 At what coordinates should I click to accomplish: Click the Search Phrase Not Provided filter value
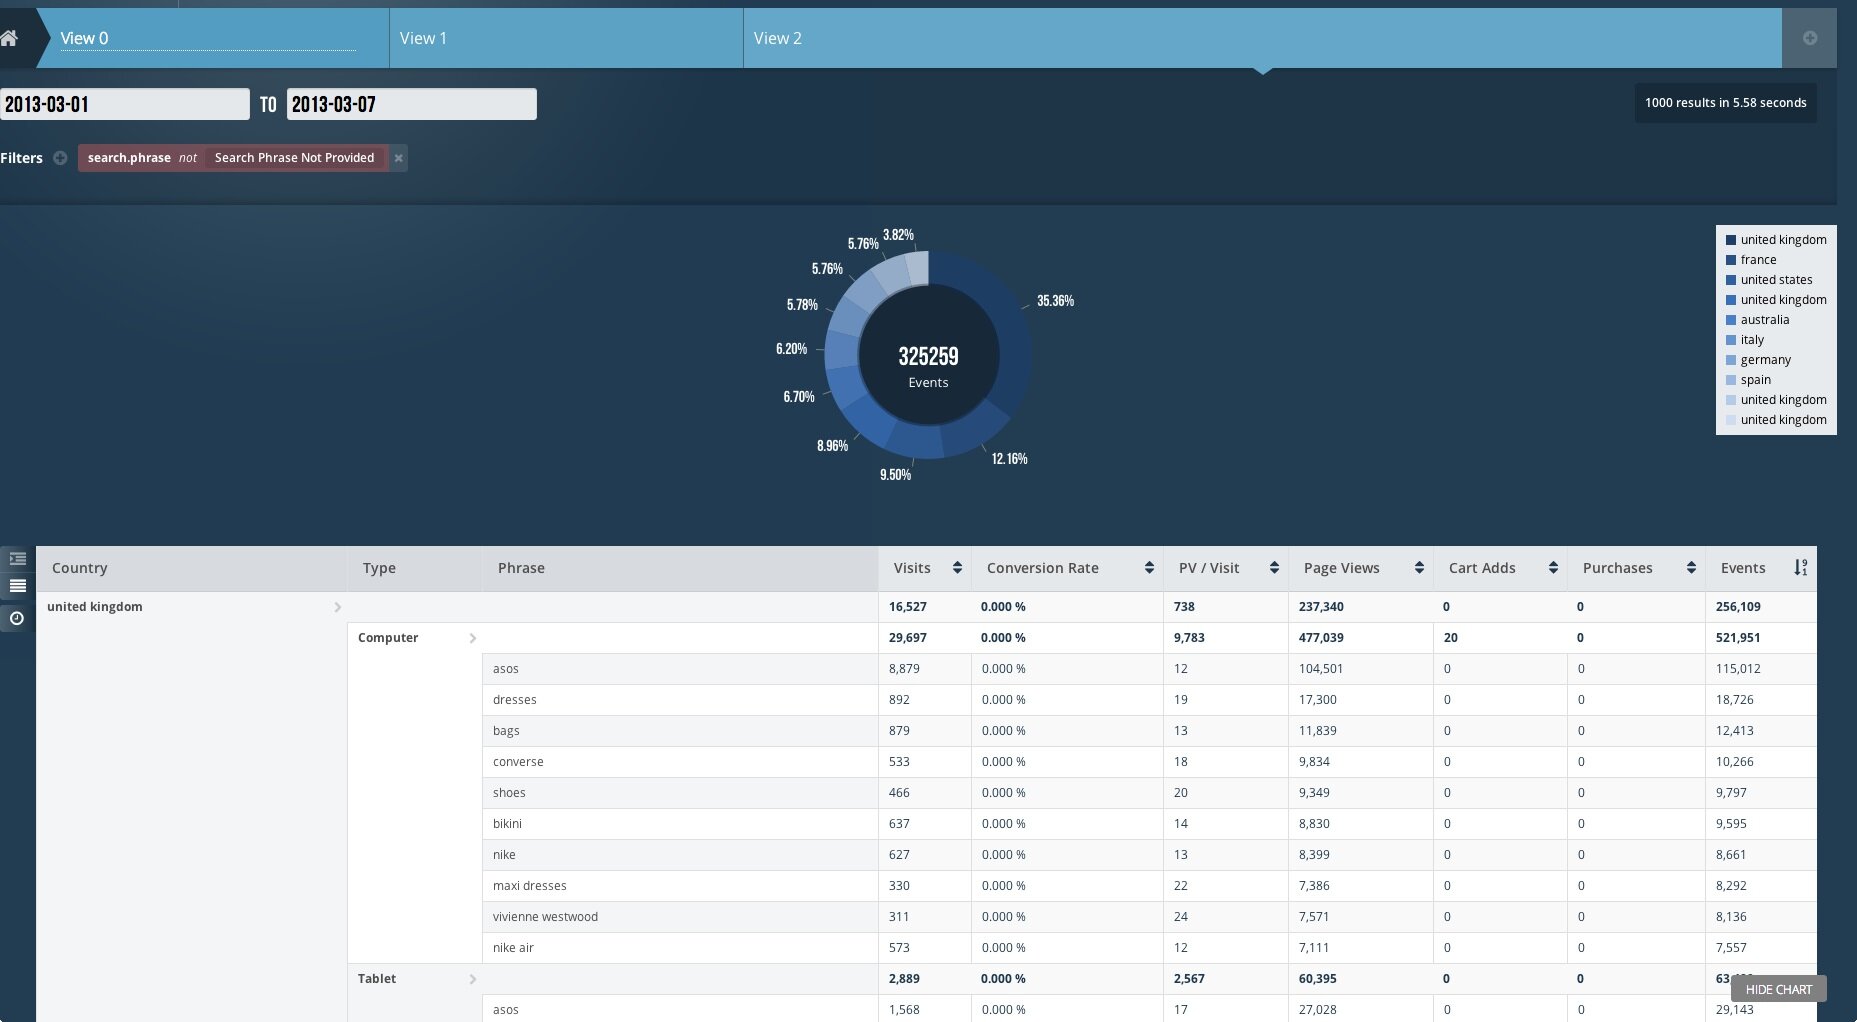click(294, 158)
